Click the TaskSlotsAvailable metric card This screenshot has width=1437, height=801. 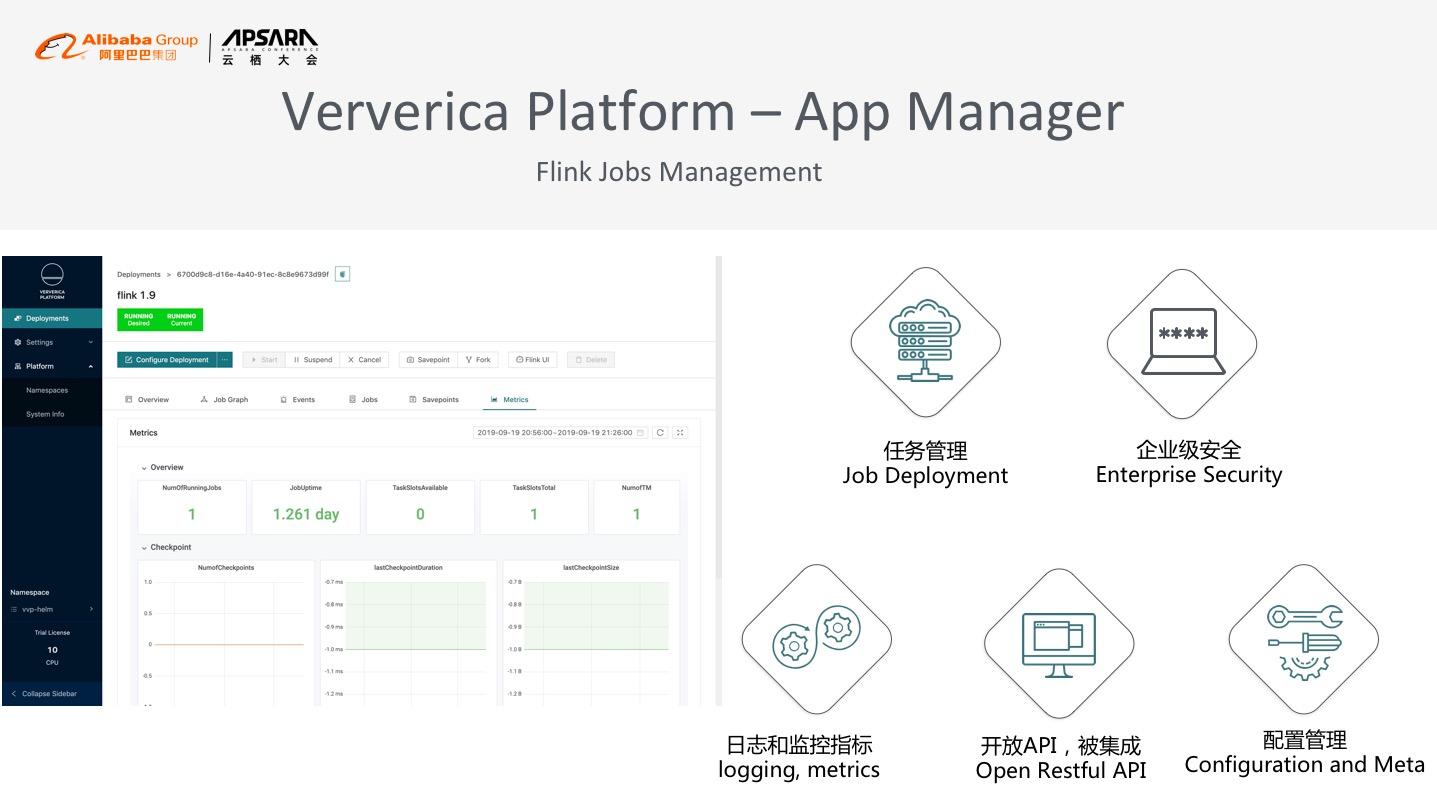420,507
